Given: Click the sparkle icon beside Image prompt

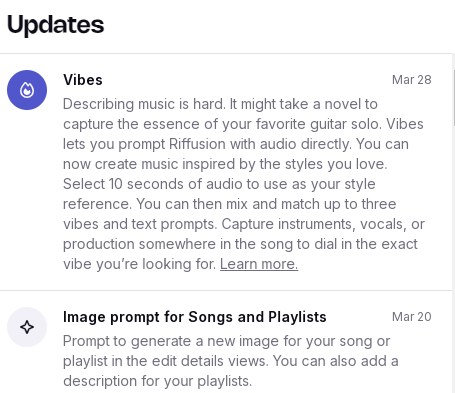Looking at the screenshot, I should (27, 327).
